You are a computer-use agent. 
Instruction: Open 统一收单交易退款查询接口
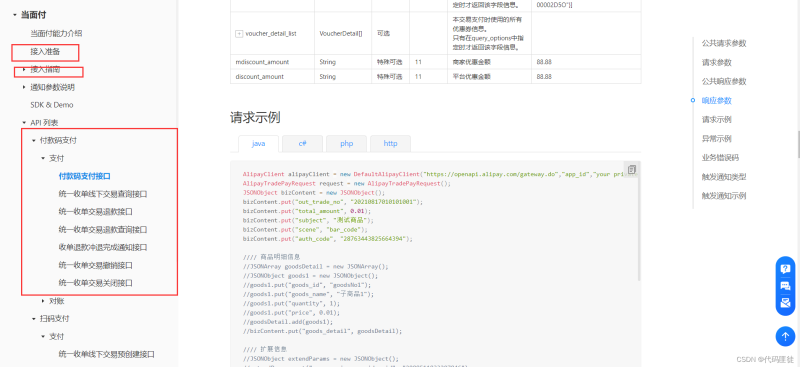pos(103,229)
